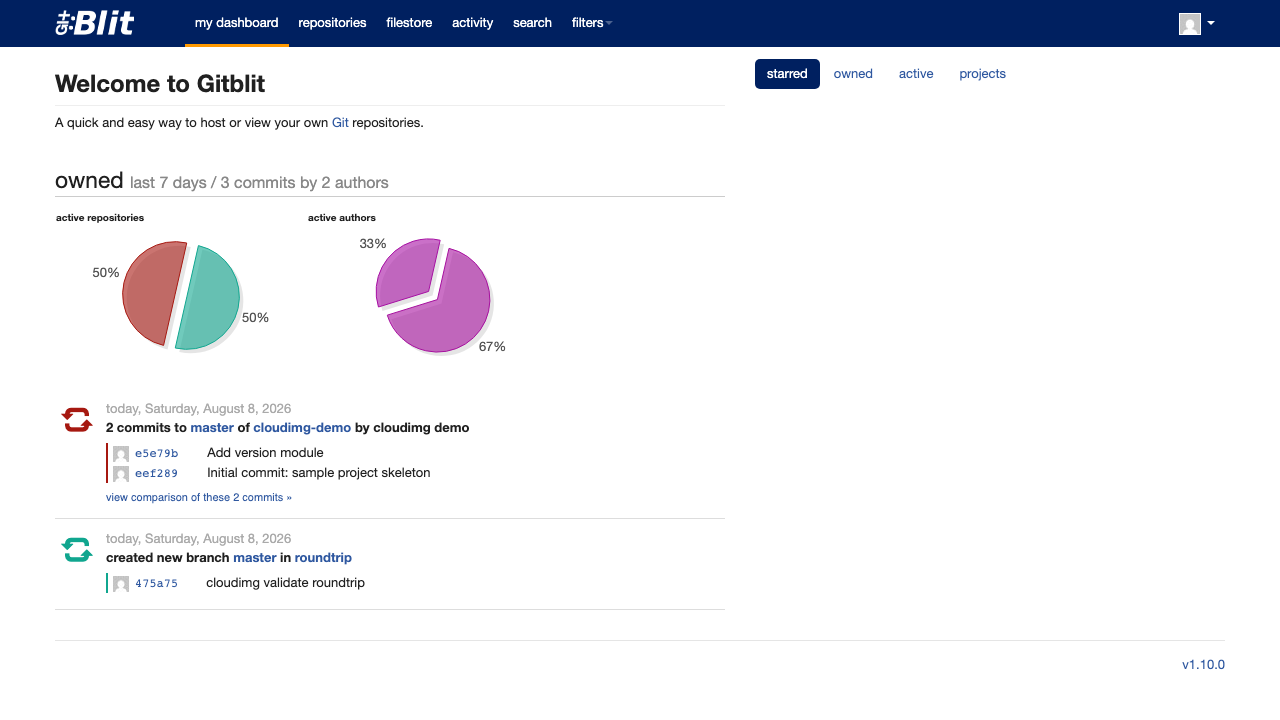
Task: Click the red slice of active repositories chart
Action: tap(150, 292)
